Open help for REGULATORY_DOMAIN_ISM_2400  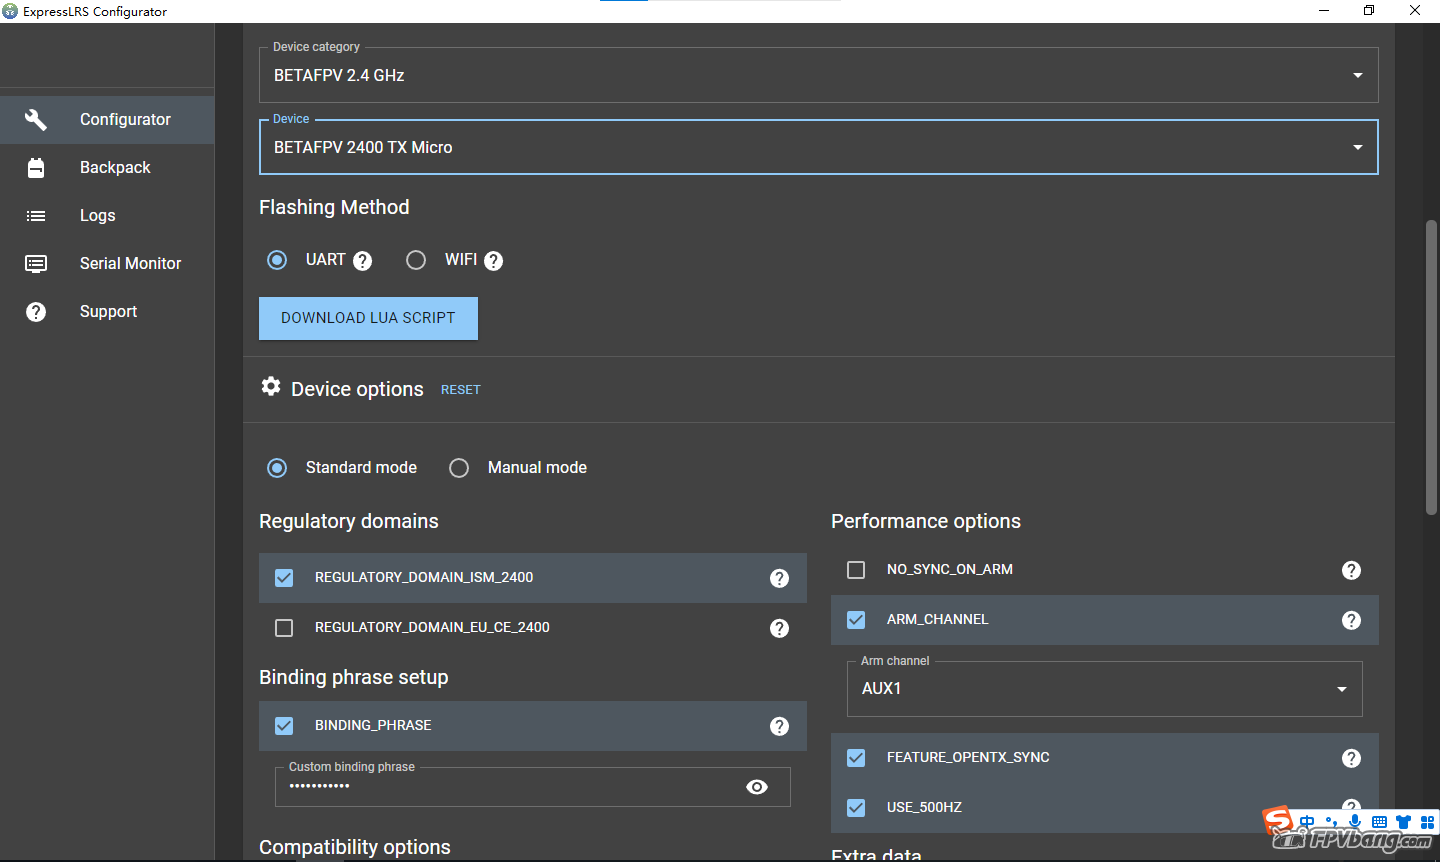(x=780, y=578)
